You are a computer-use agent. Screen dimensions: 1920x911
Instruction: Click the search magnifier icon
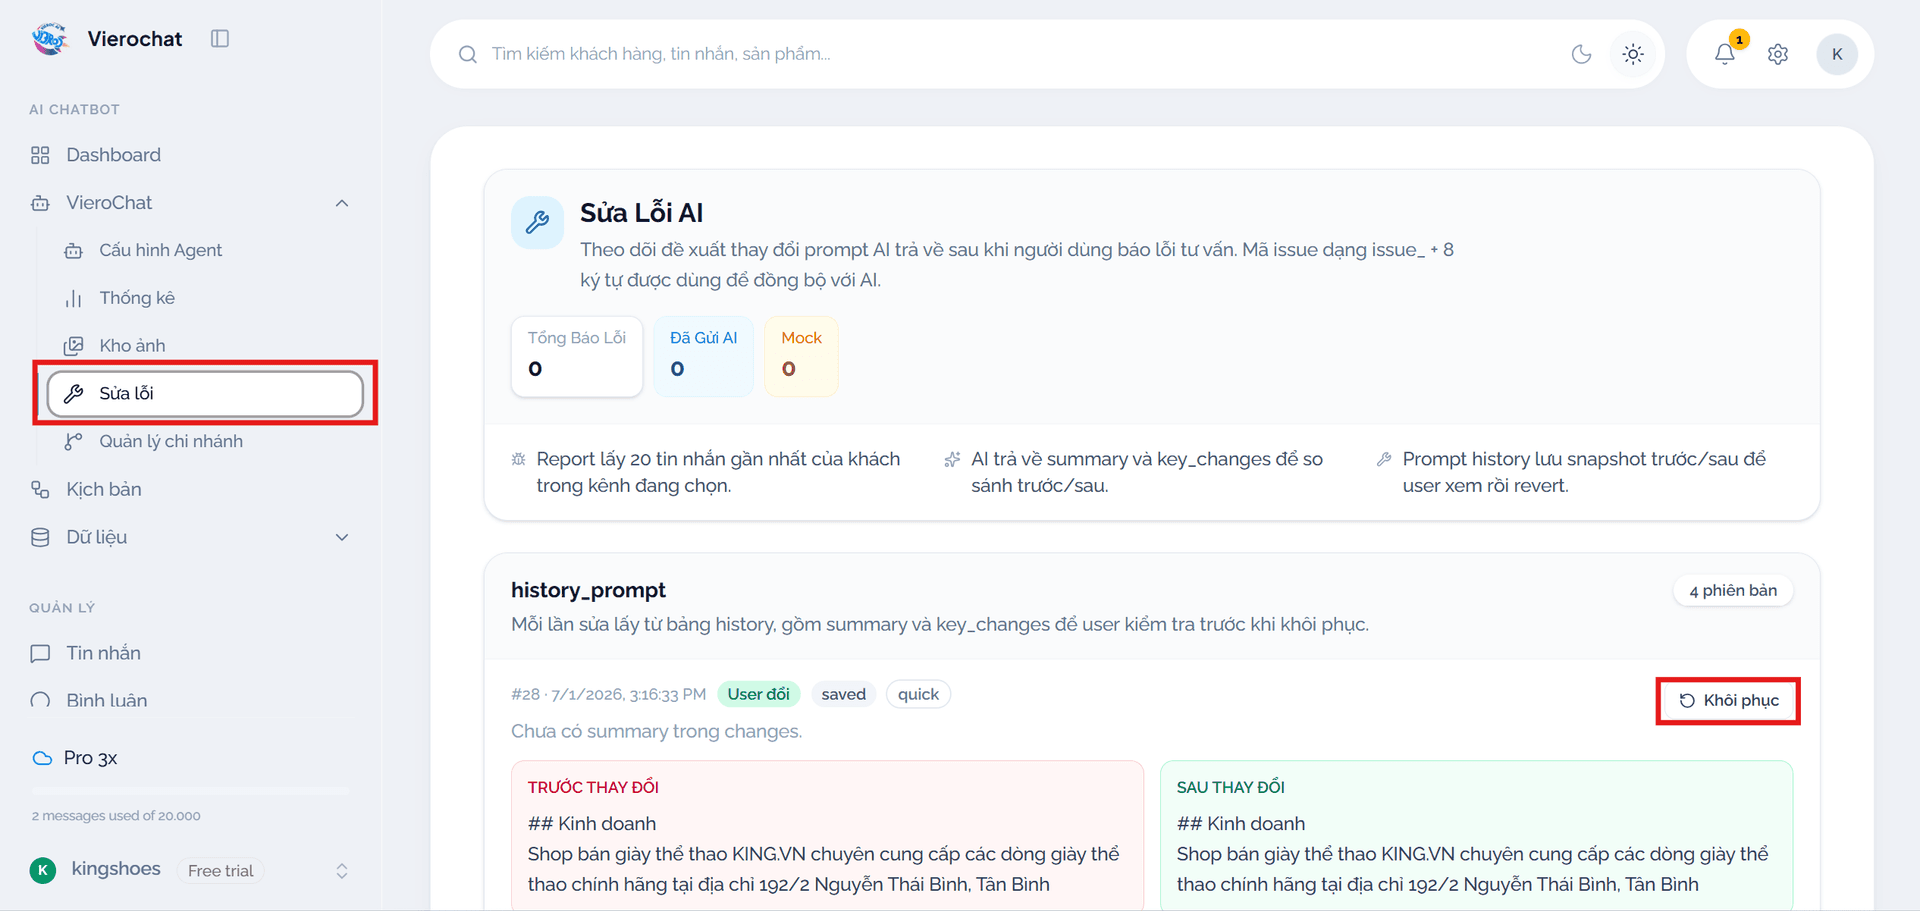click(x=467, y=54)
